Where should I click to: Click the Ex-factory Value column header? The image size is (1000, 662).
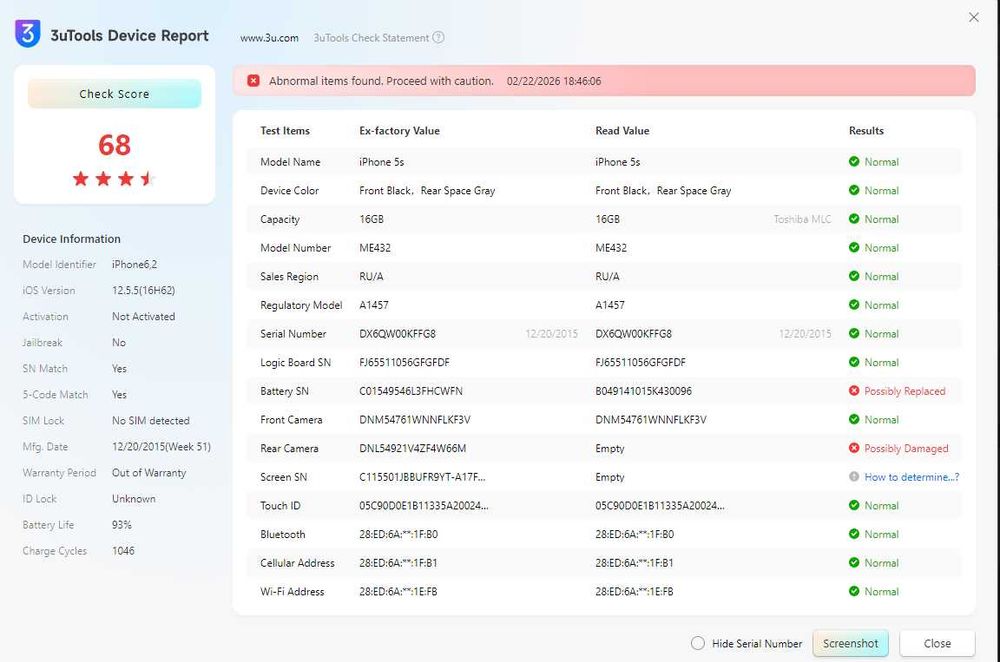pos(399,131)
